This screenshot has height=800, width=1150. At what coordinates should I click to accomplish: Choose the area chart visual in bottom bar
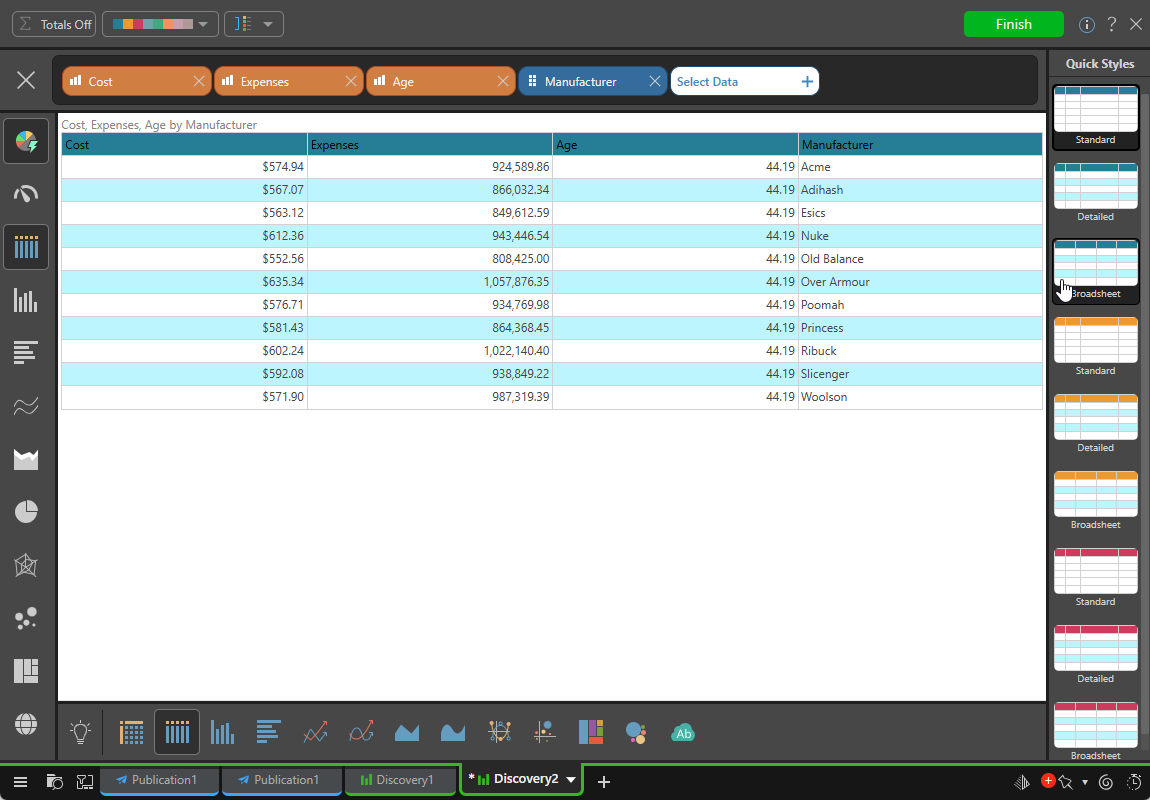pos(407,732)
